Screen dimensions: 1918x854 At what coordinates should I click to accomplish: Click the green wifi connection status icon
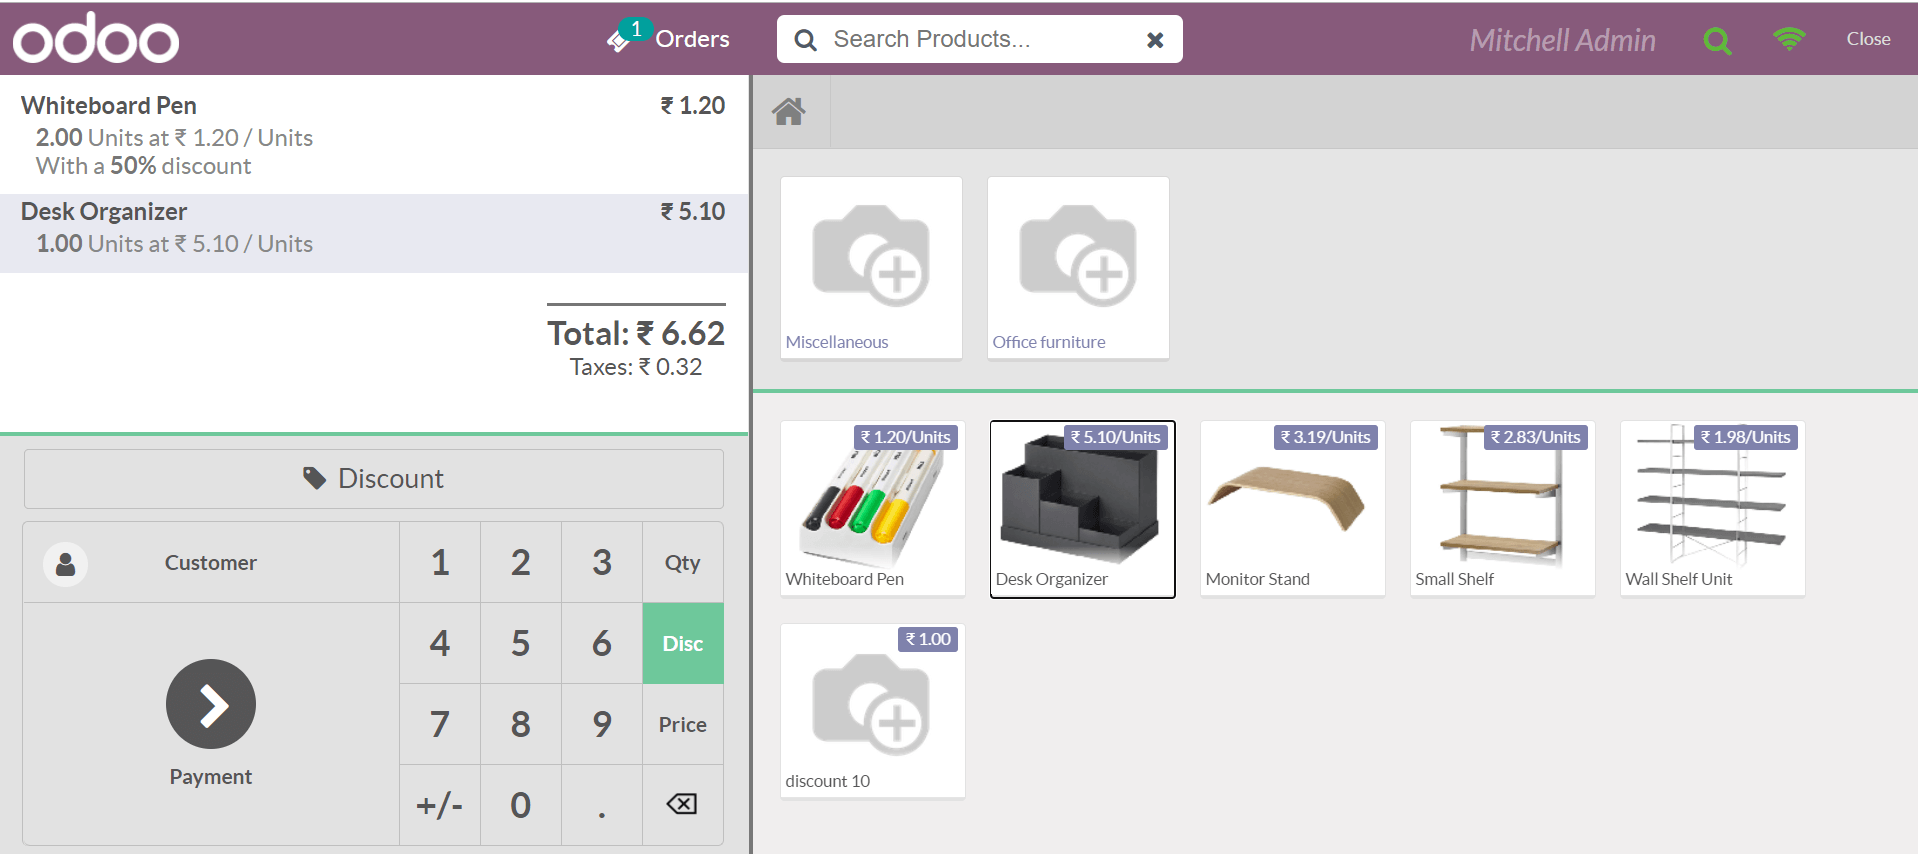[x=1789, y=38]
